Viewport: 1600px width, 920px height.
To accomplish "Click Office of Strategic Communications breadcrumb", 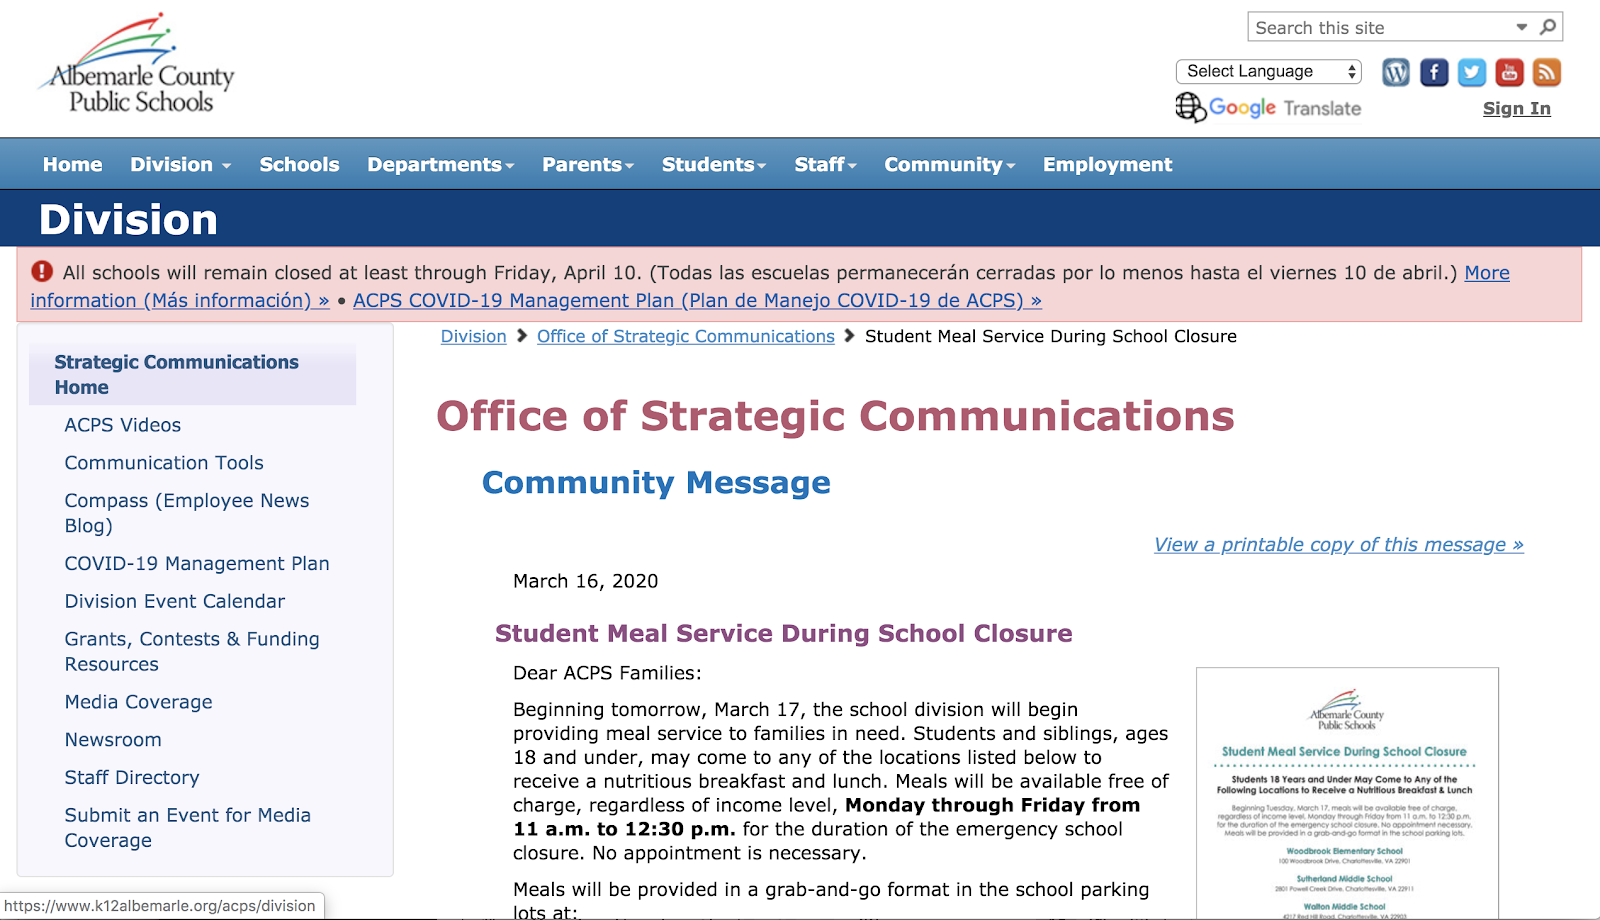I will (x=685, y=336).
